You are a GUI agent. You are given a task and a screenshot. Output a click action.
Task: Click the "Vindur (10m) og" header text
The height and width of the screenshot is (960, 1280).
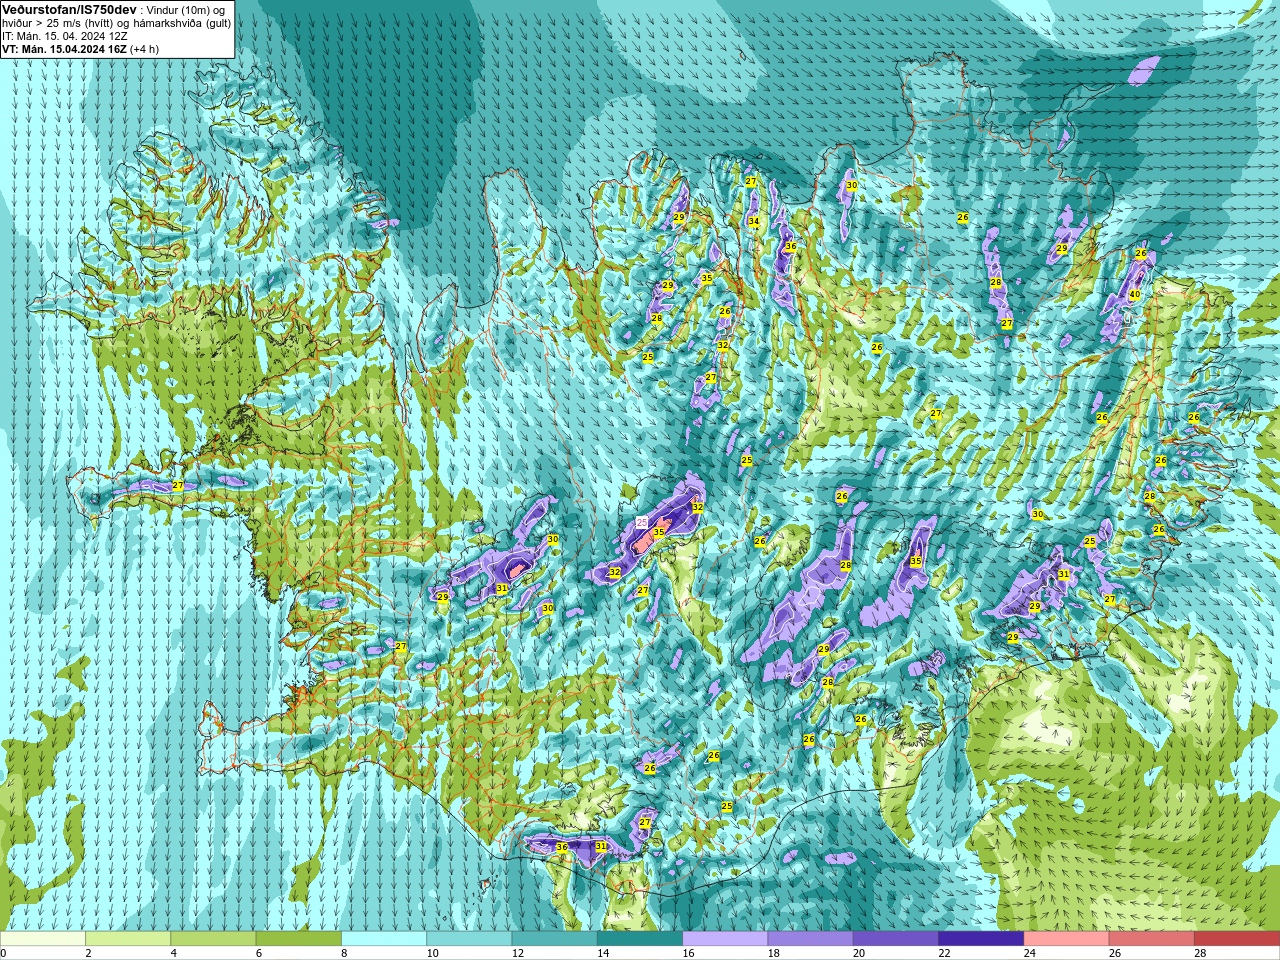pyautogui.click(x=186, y=10)
